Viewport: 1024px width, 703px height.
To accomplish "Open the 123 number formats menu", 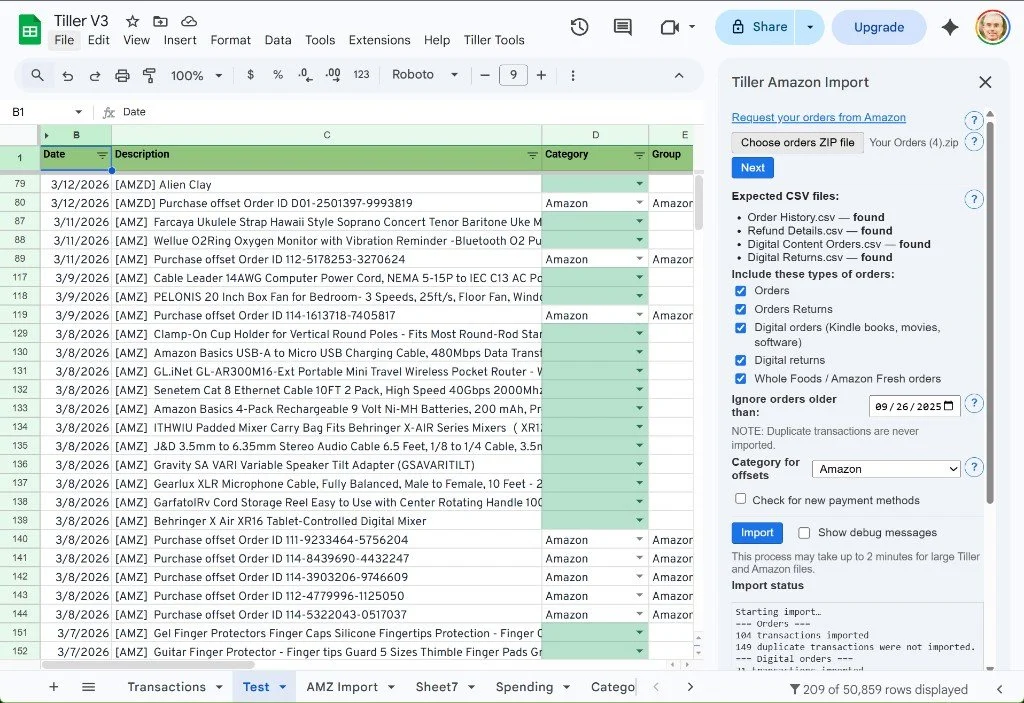I will point(361,75).
